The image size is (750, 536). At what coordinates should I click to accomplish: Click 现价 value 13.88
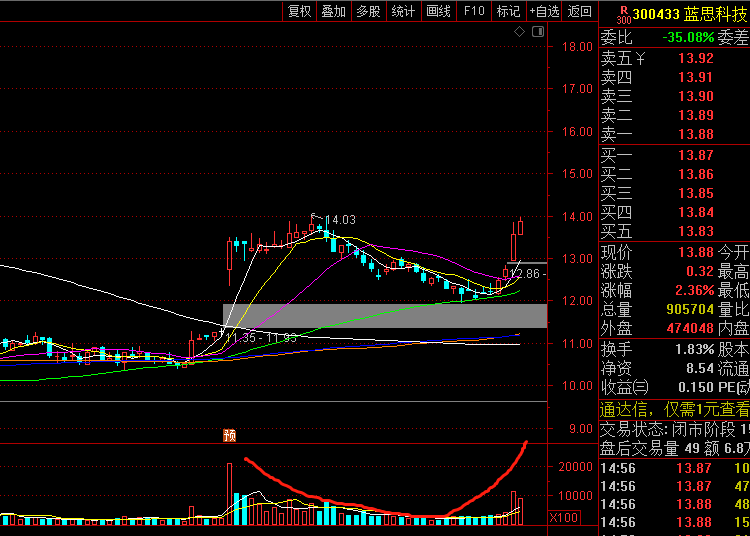pos(696,252)
